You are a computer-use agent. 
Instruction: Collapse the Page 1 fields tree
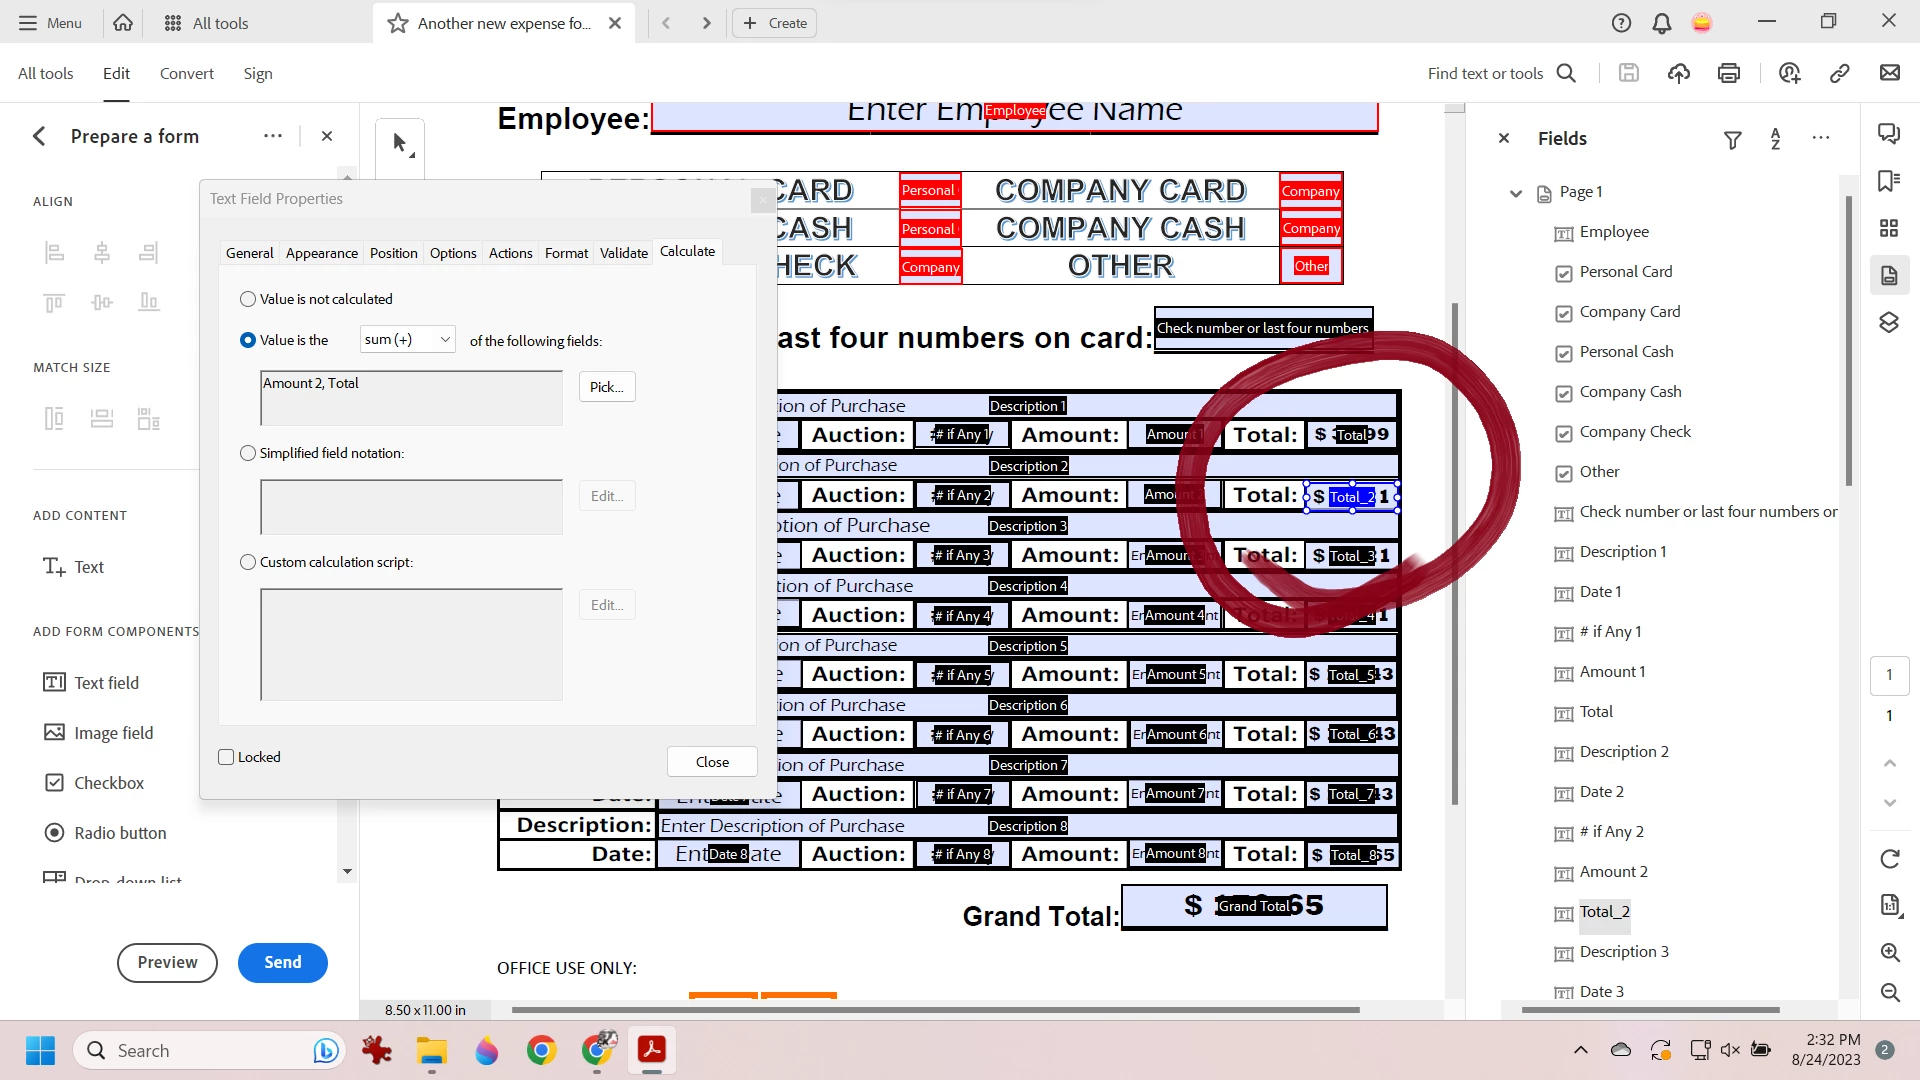pyautogui.click(x=1516, y=193)
